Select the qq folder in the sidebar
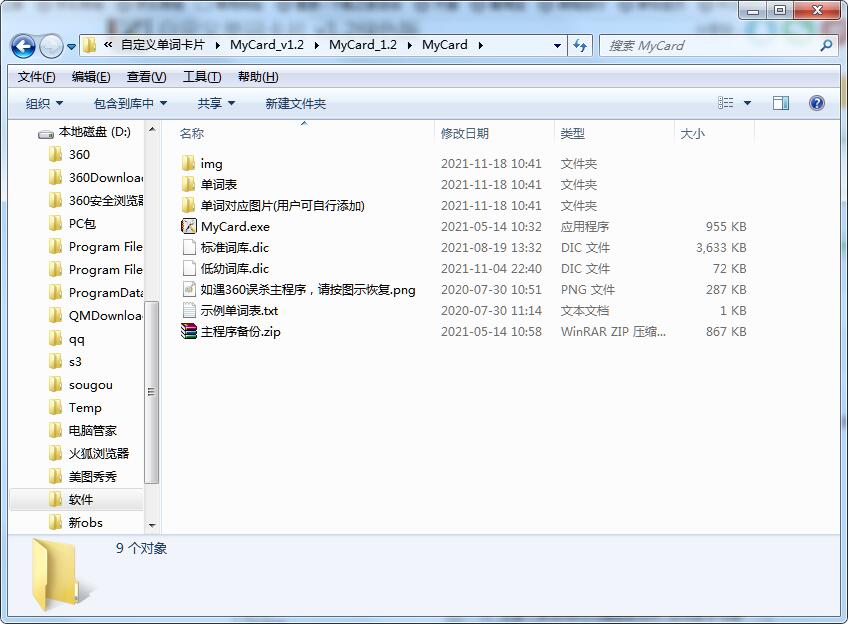Image resolution: width=848 pixels, height=624 pixels. click(x=67, y=338)
